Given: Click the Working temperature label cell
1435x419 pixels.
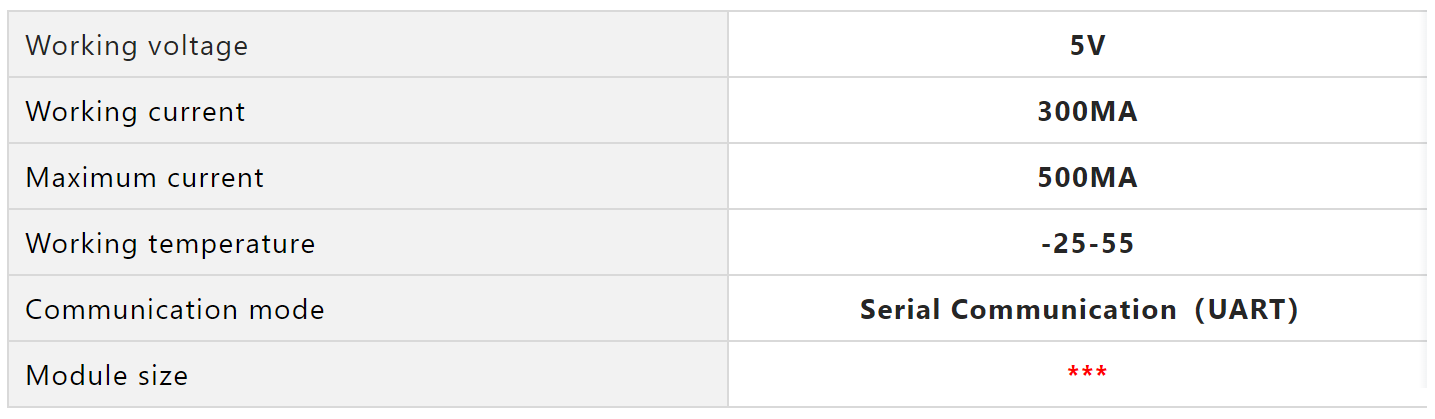Looking at the screenshot, I should click(x=367, y=243).
